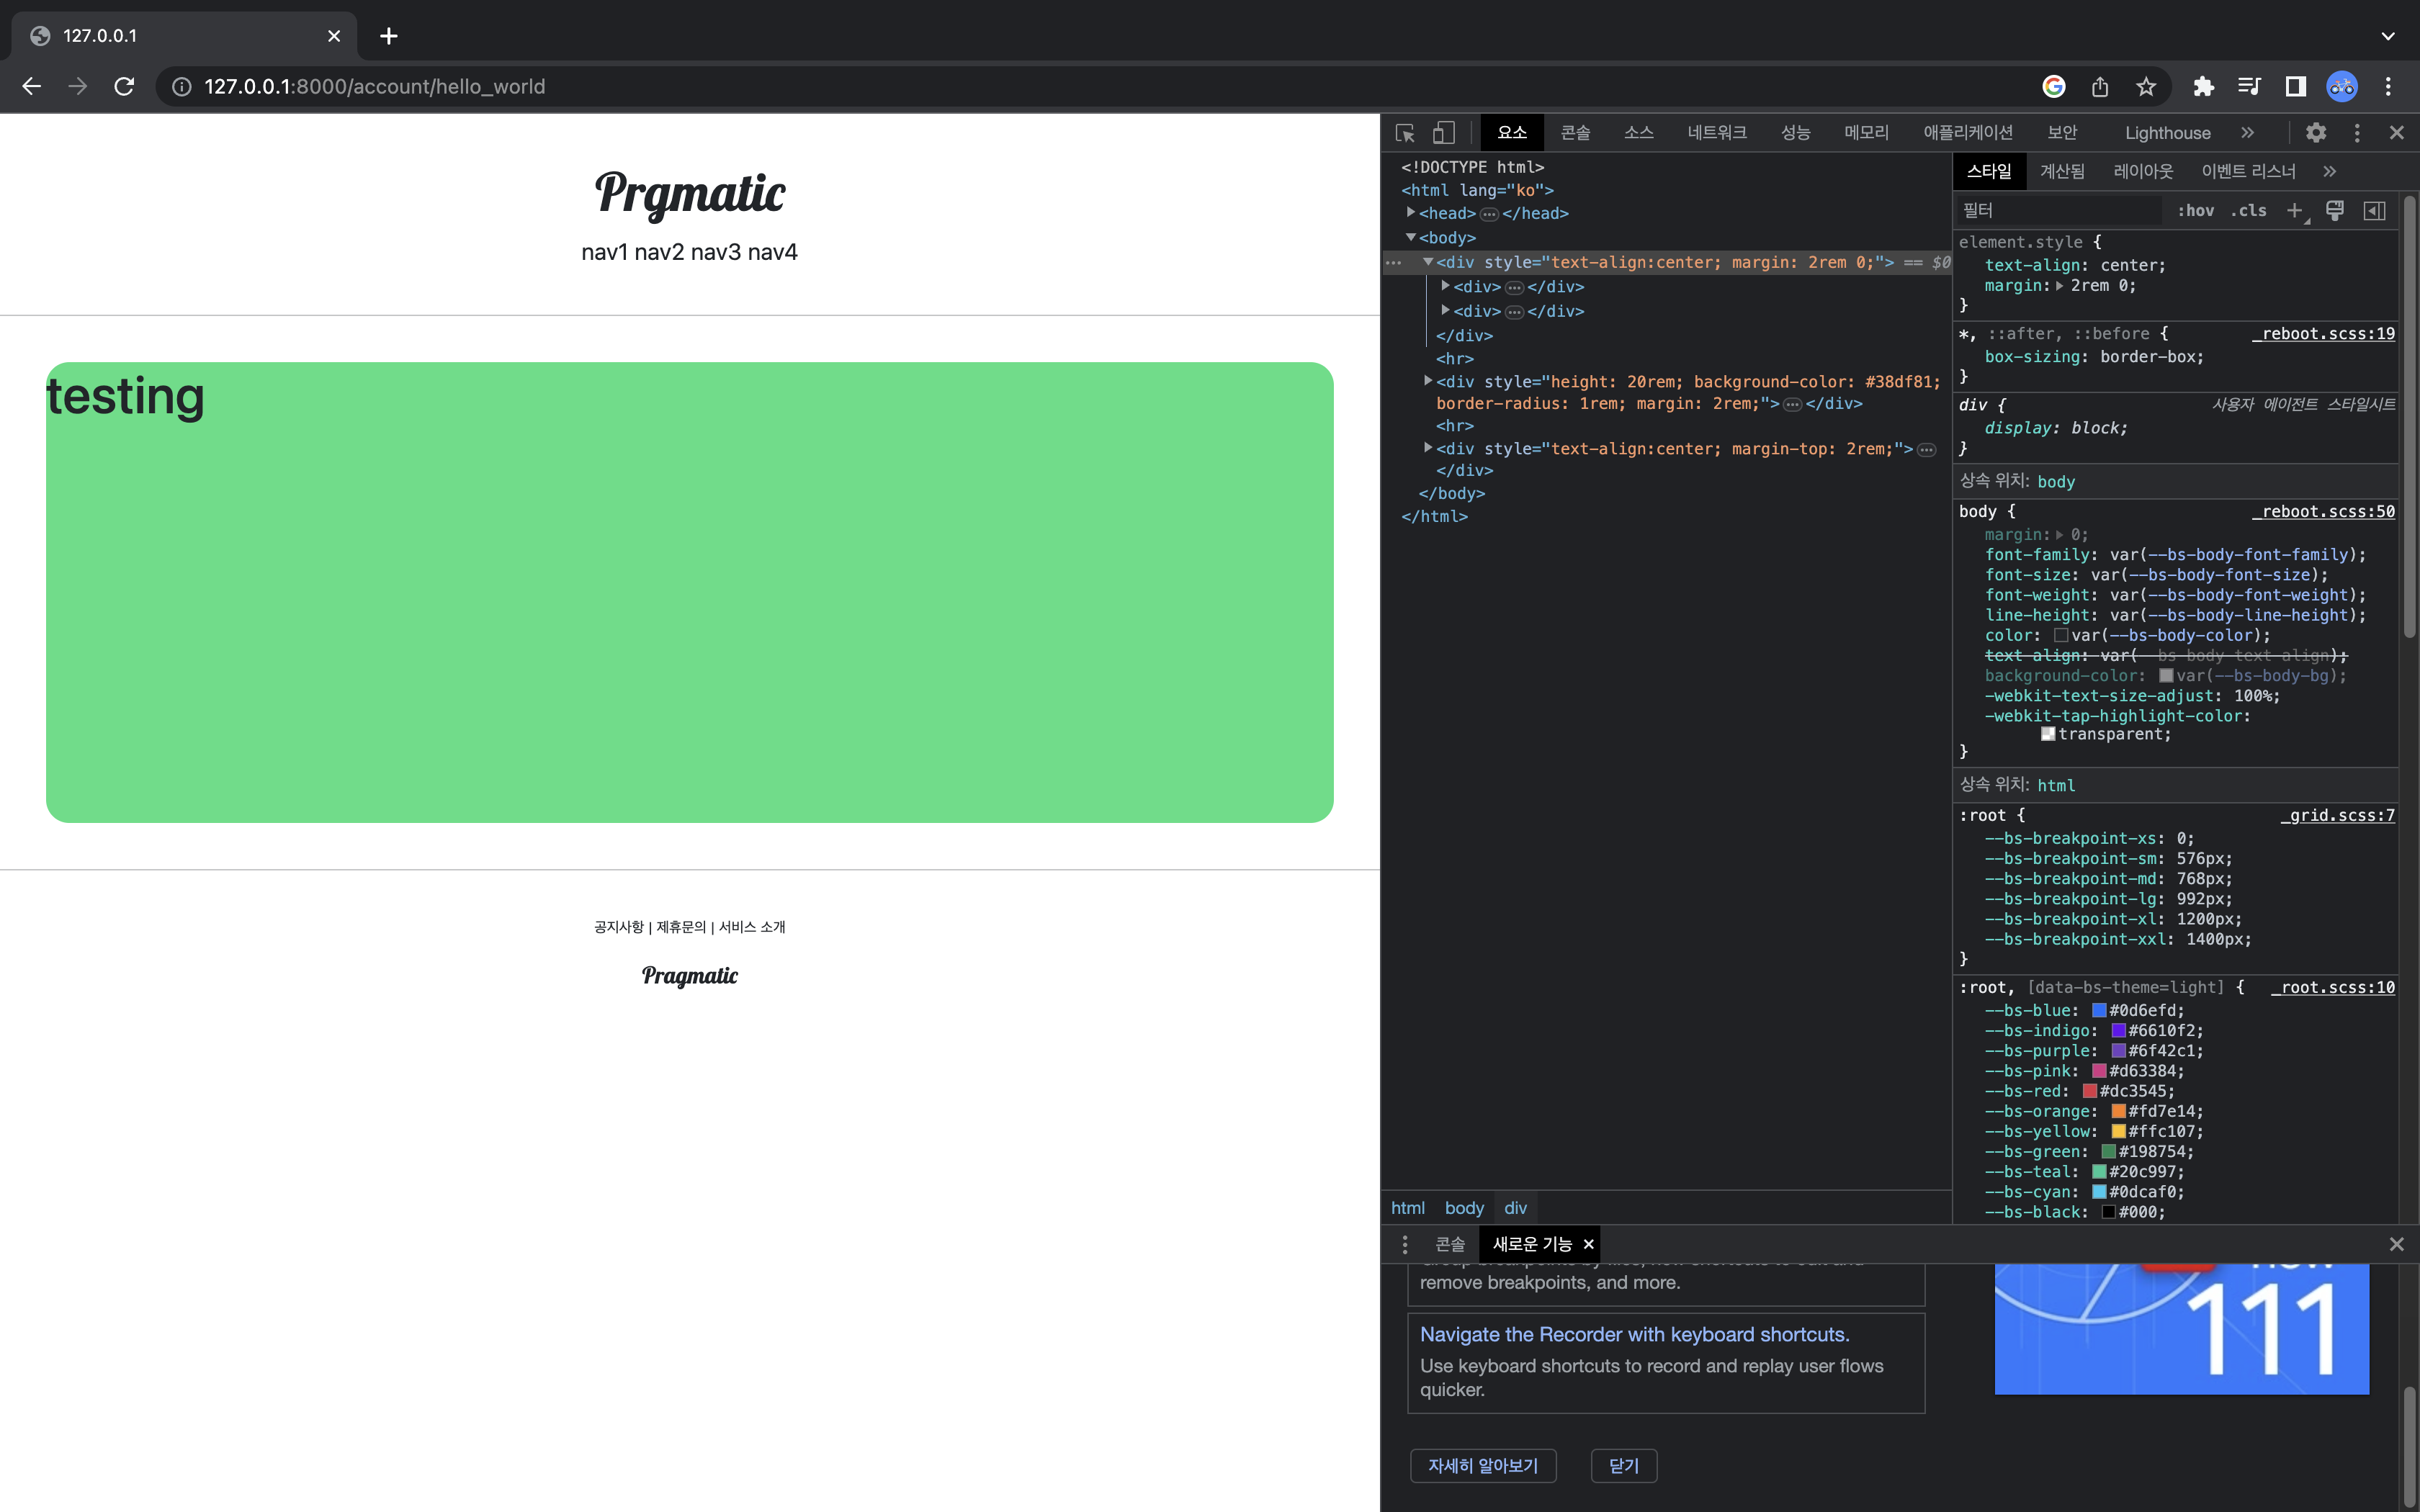Click the new style rule plus icon

[x=2294, y=210]
